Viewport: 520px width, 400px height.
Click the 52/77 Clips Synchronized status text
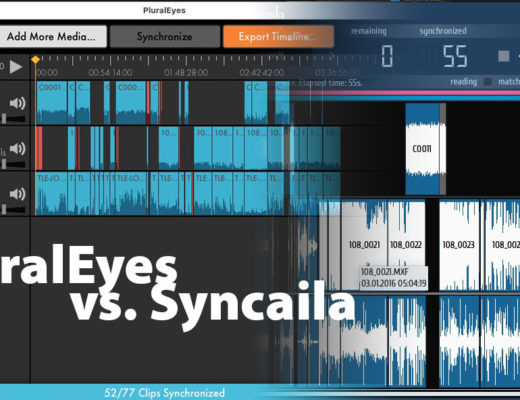[x=165, y=393]
